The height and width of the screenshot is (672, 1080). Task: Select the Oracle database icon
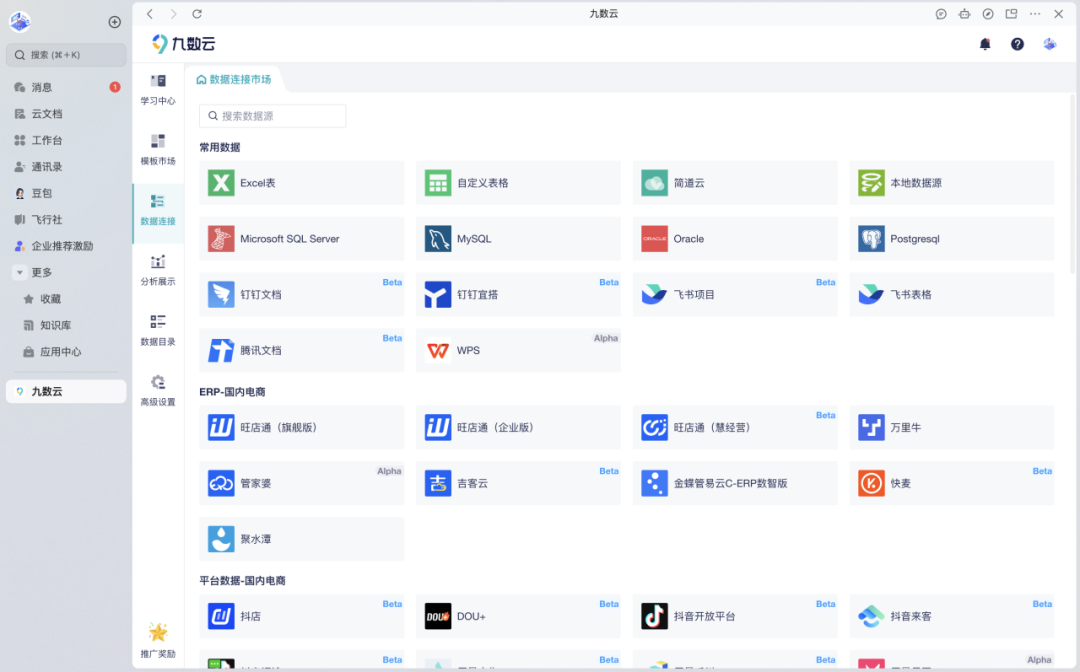tap(654, 239)
